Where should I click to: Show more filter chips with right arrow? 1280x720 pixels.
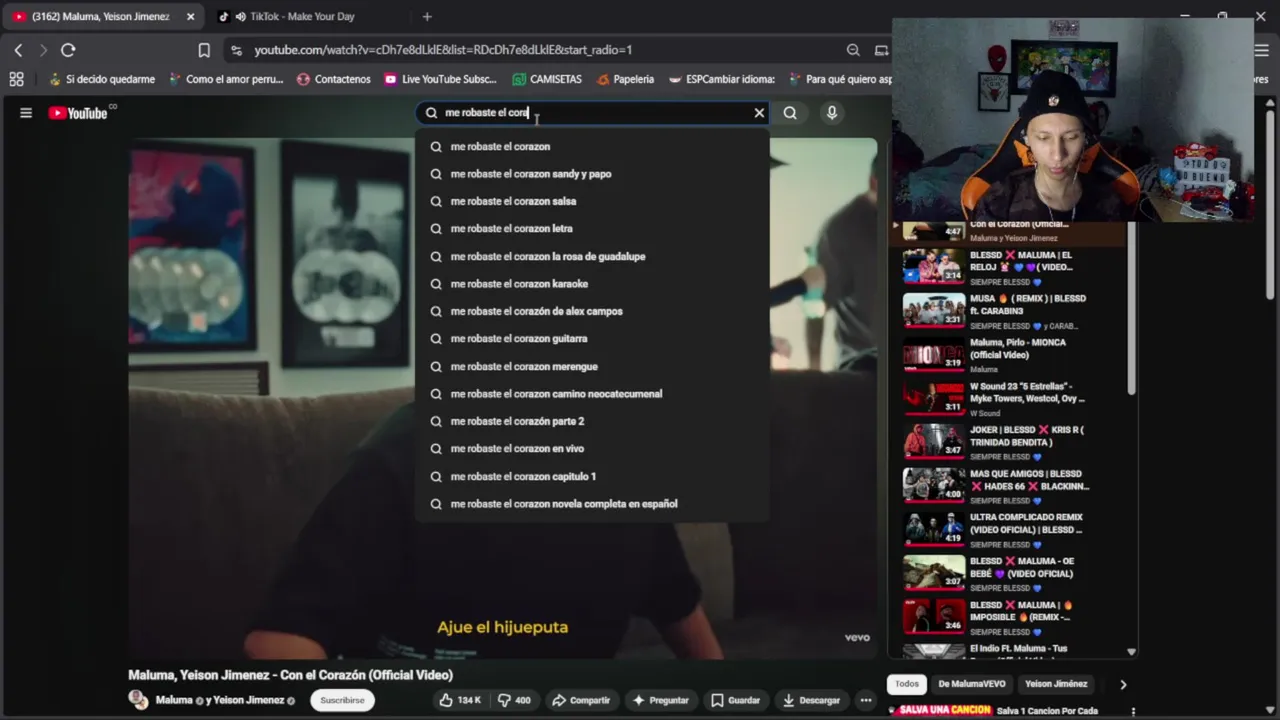click(x=1123, y=684)
